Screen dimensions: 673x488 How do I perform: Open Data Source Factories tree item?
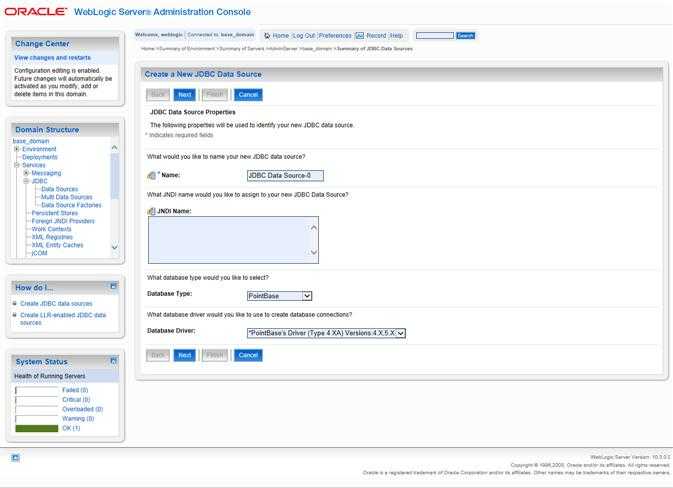pyautogui.click(x=71, y=205)
